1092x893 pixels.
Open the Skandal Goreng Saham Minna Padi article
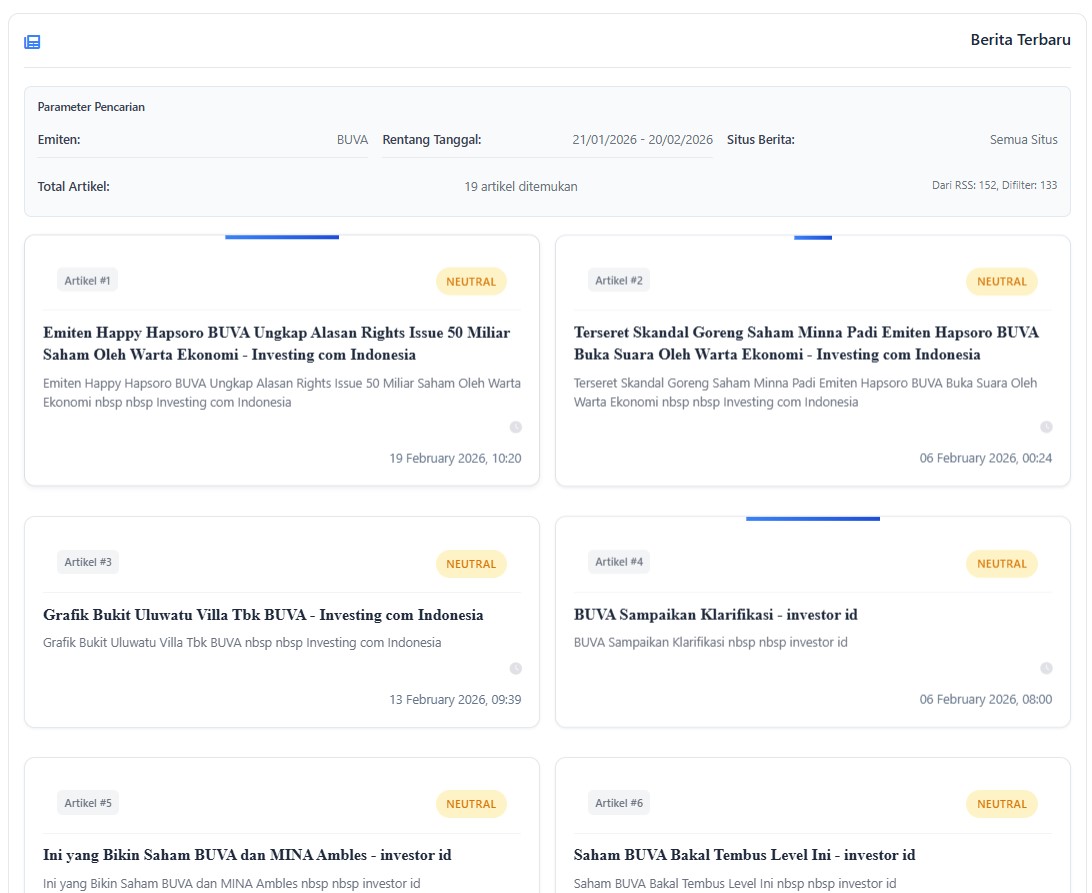(806, 343)
